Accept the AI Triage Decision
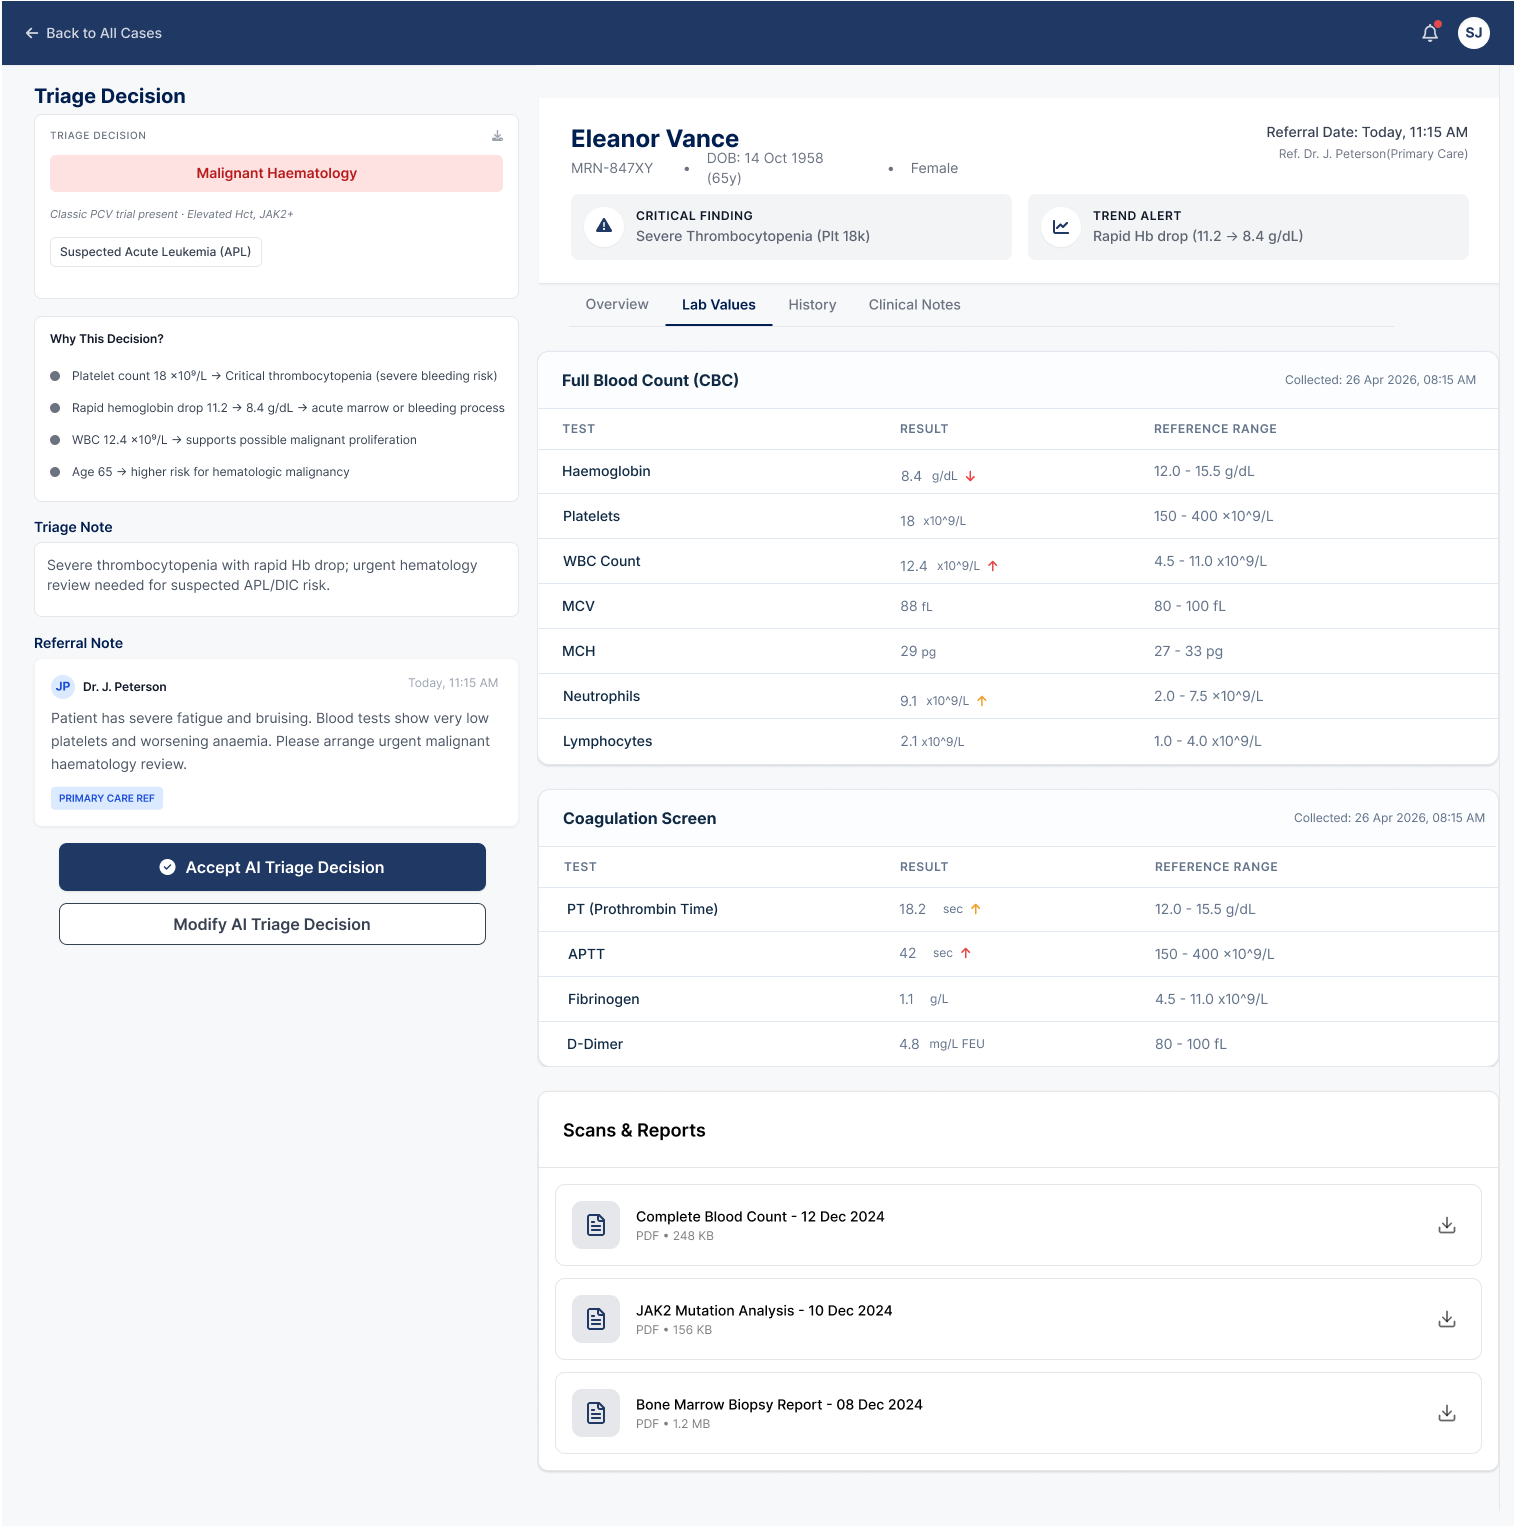 [272, 867]
